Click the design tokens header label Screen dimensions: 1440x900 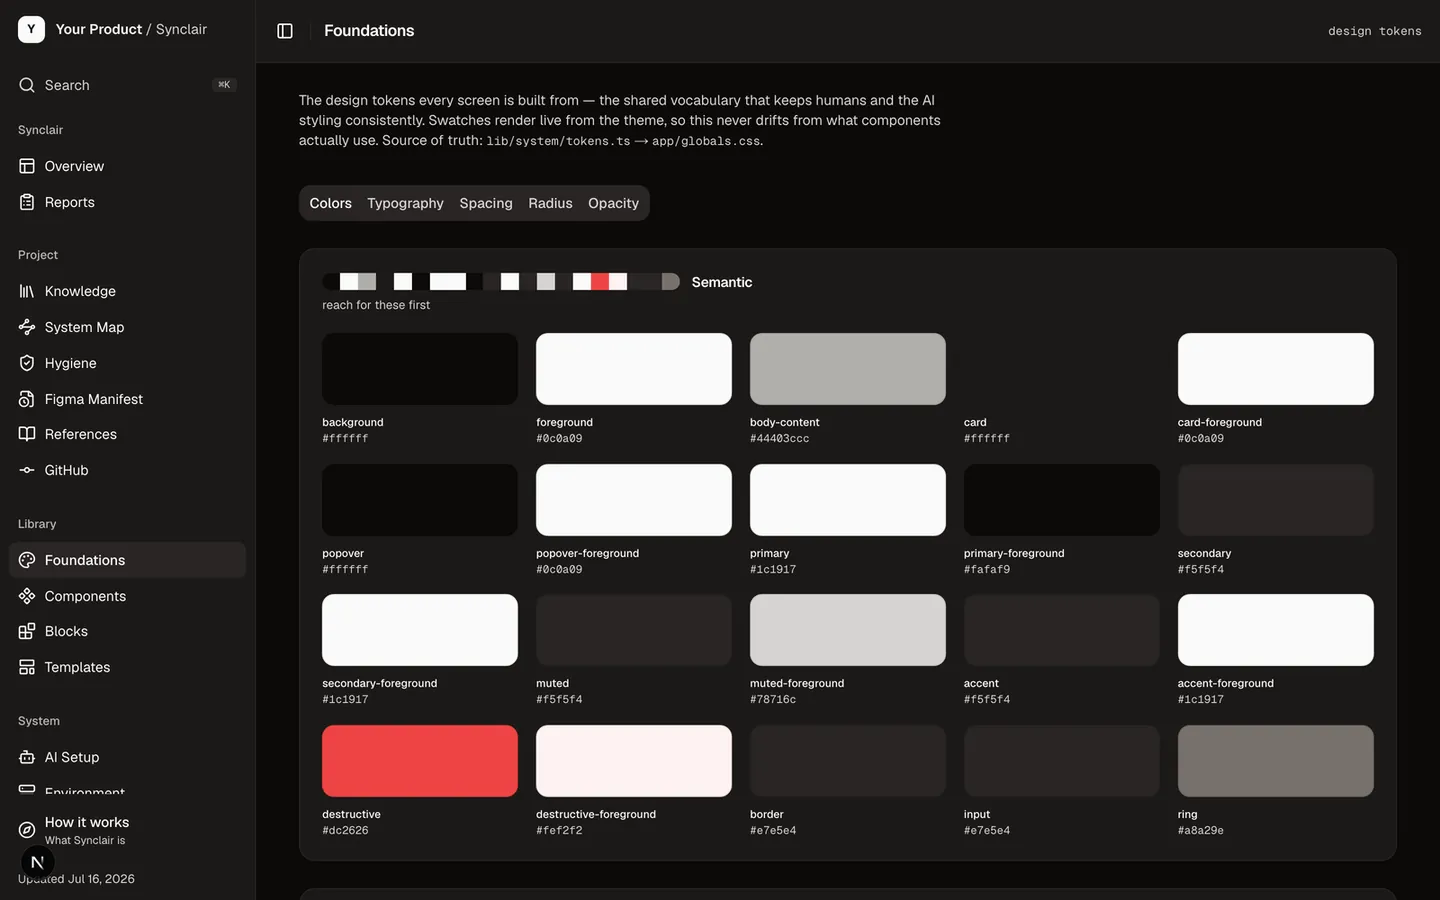click(1374, 31)
